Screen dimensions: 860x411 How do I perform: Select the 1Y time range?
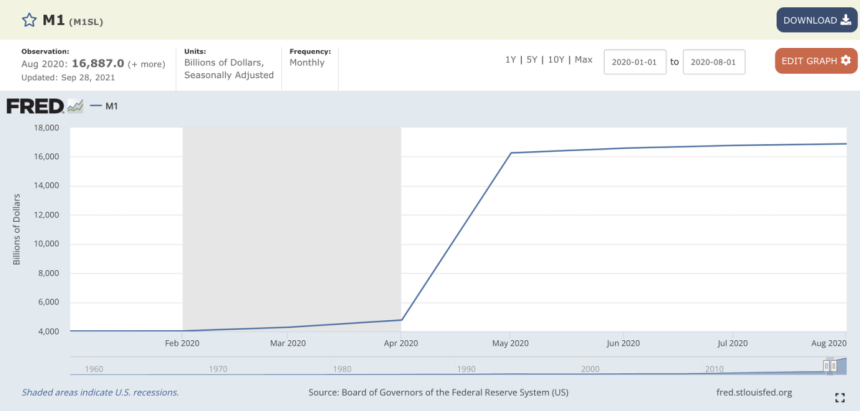point(512,60)
